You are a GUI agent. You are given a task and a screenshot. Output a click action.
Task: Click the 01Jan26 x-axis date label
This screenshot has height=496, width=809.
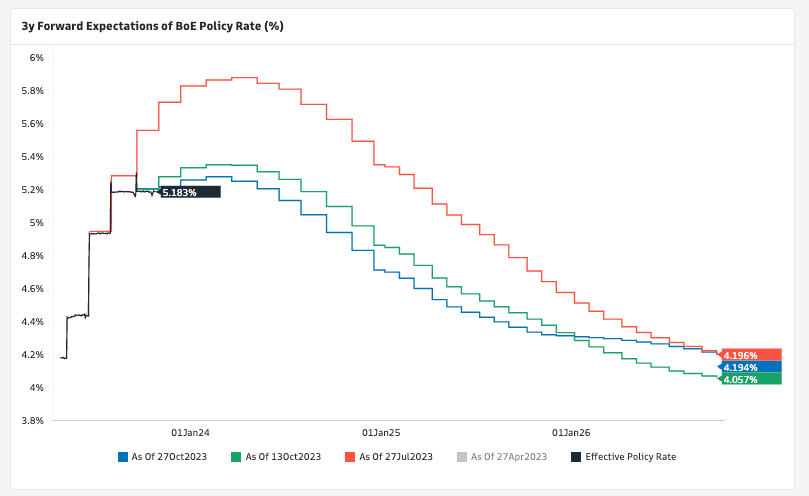coord(571,433)
